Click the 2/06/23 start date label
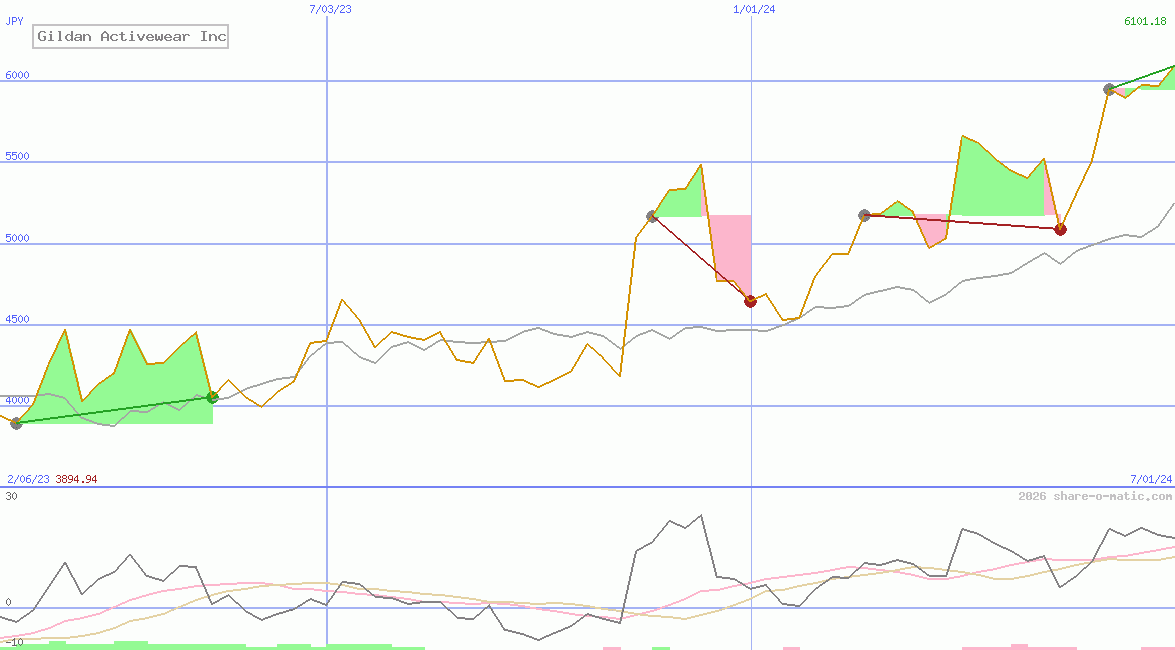This screenshot has height=650, width=1175. click(x=28, y=479)
